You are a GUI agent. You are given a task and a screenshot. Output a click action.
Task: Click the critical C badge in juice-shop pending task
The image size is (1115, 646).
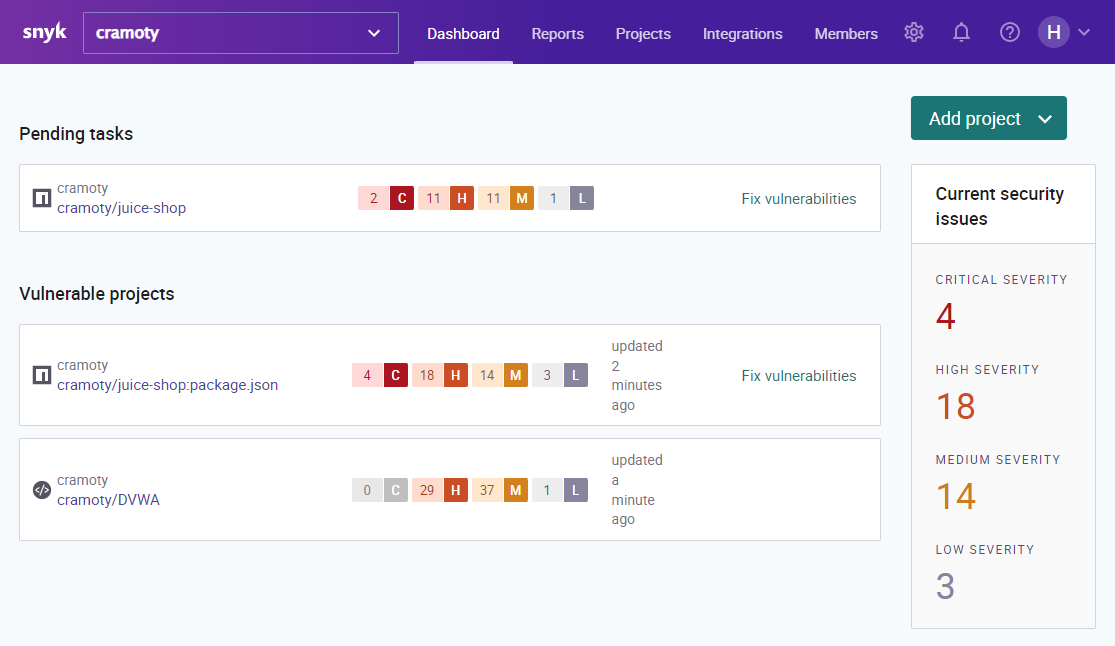point(402,198)
